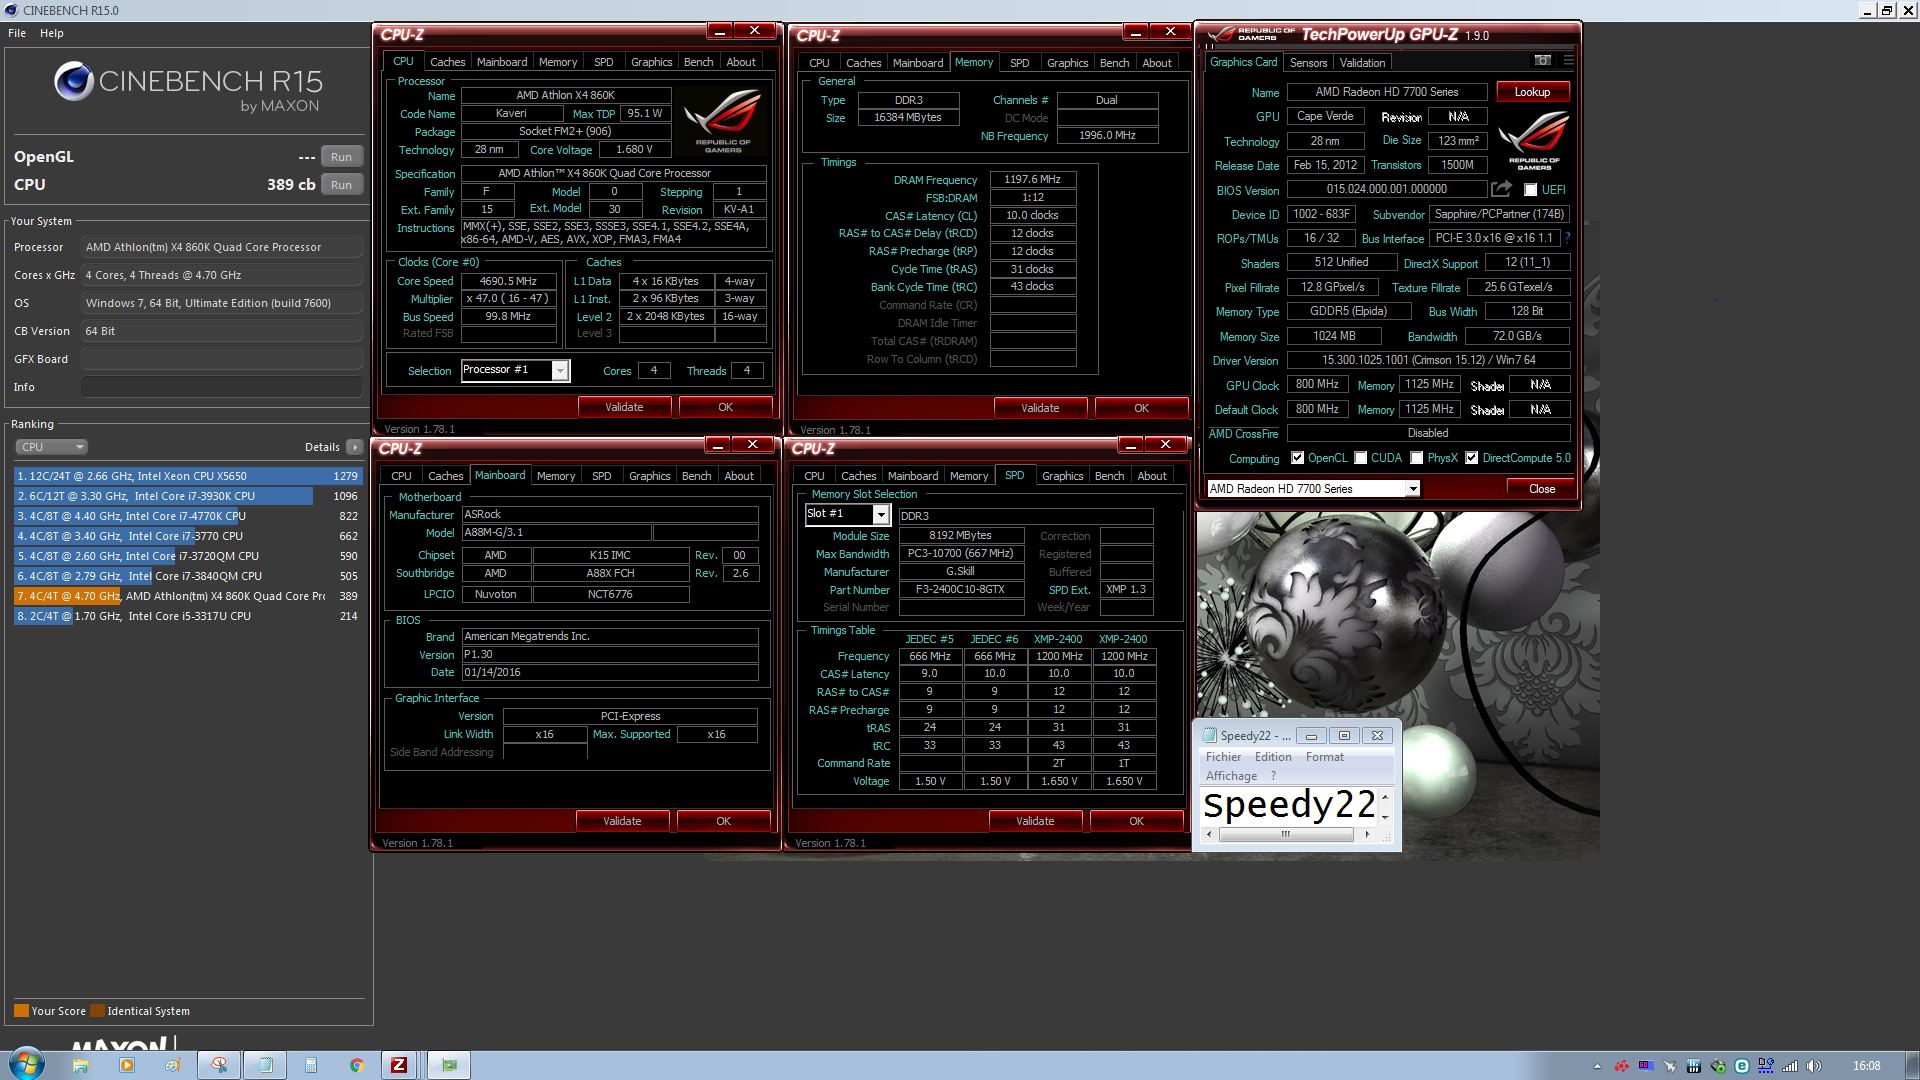Click Validate in the Mainboard CPU-Z window
Screen dimensions: 1920x1080
622,821
